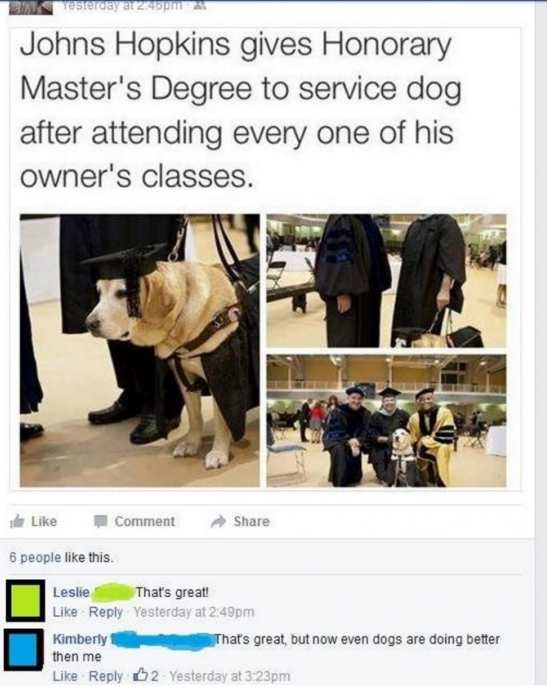Click 'Yesterday at 3:23pm' comment timestamp

[x=230, y=675]
